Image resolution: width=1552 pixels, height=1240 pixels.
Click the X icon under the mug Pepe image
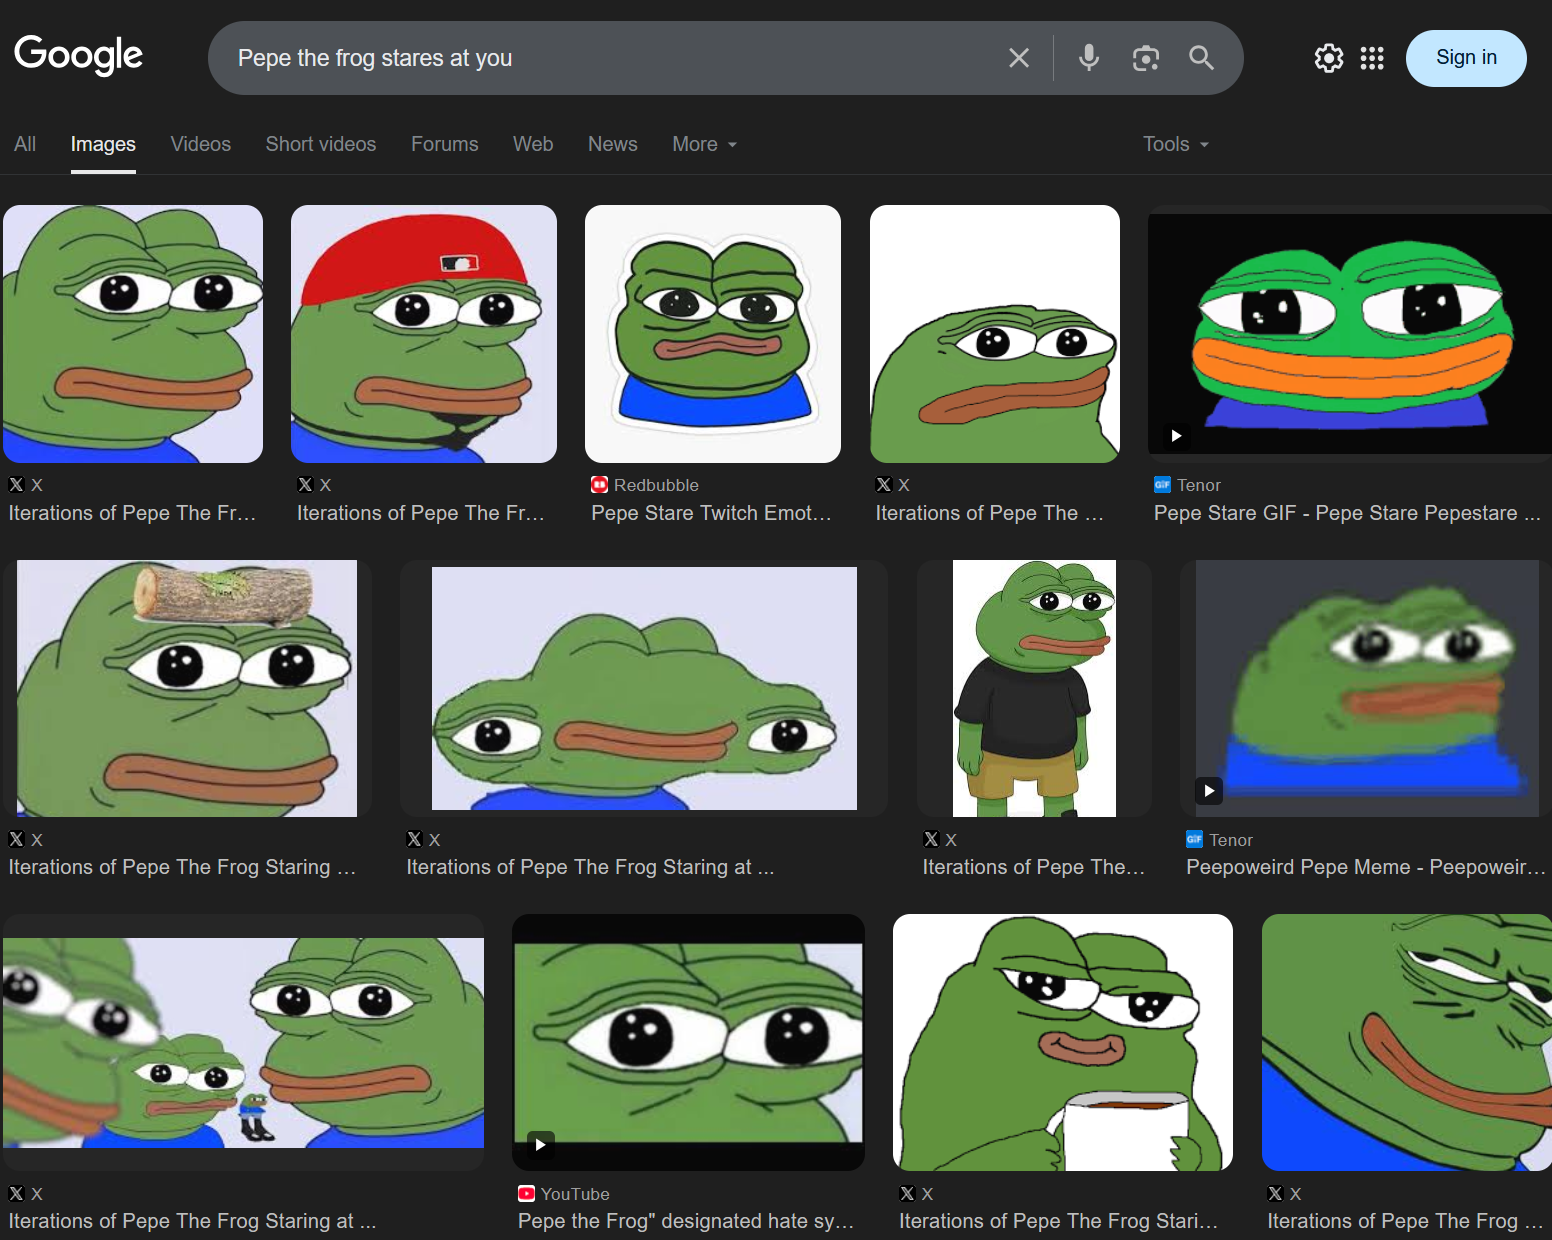point(908,1193)
